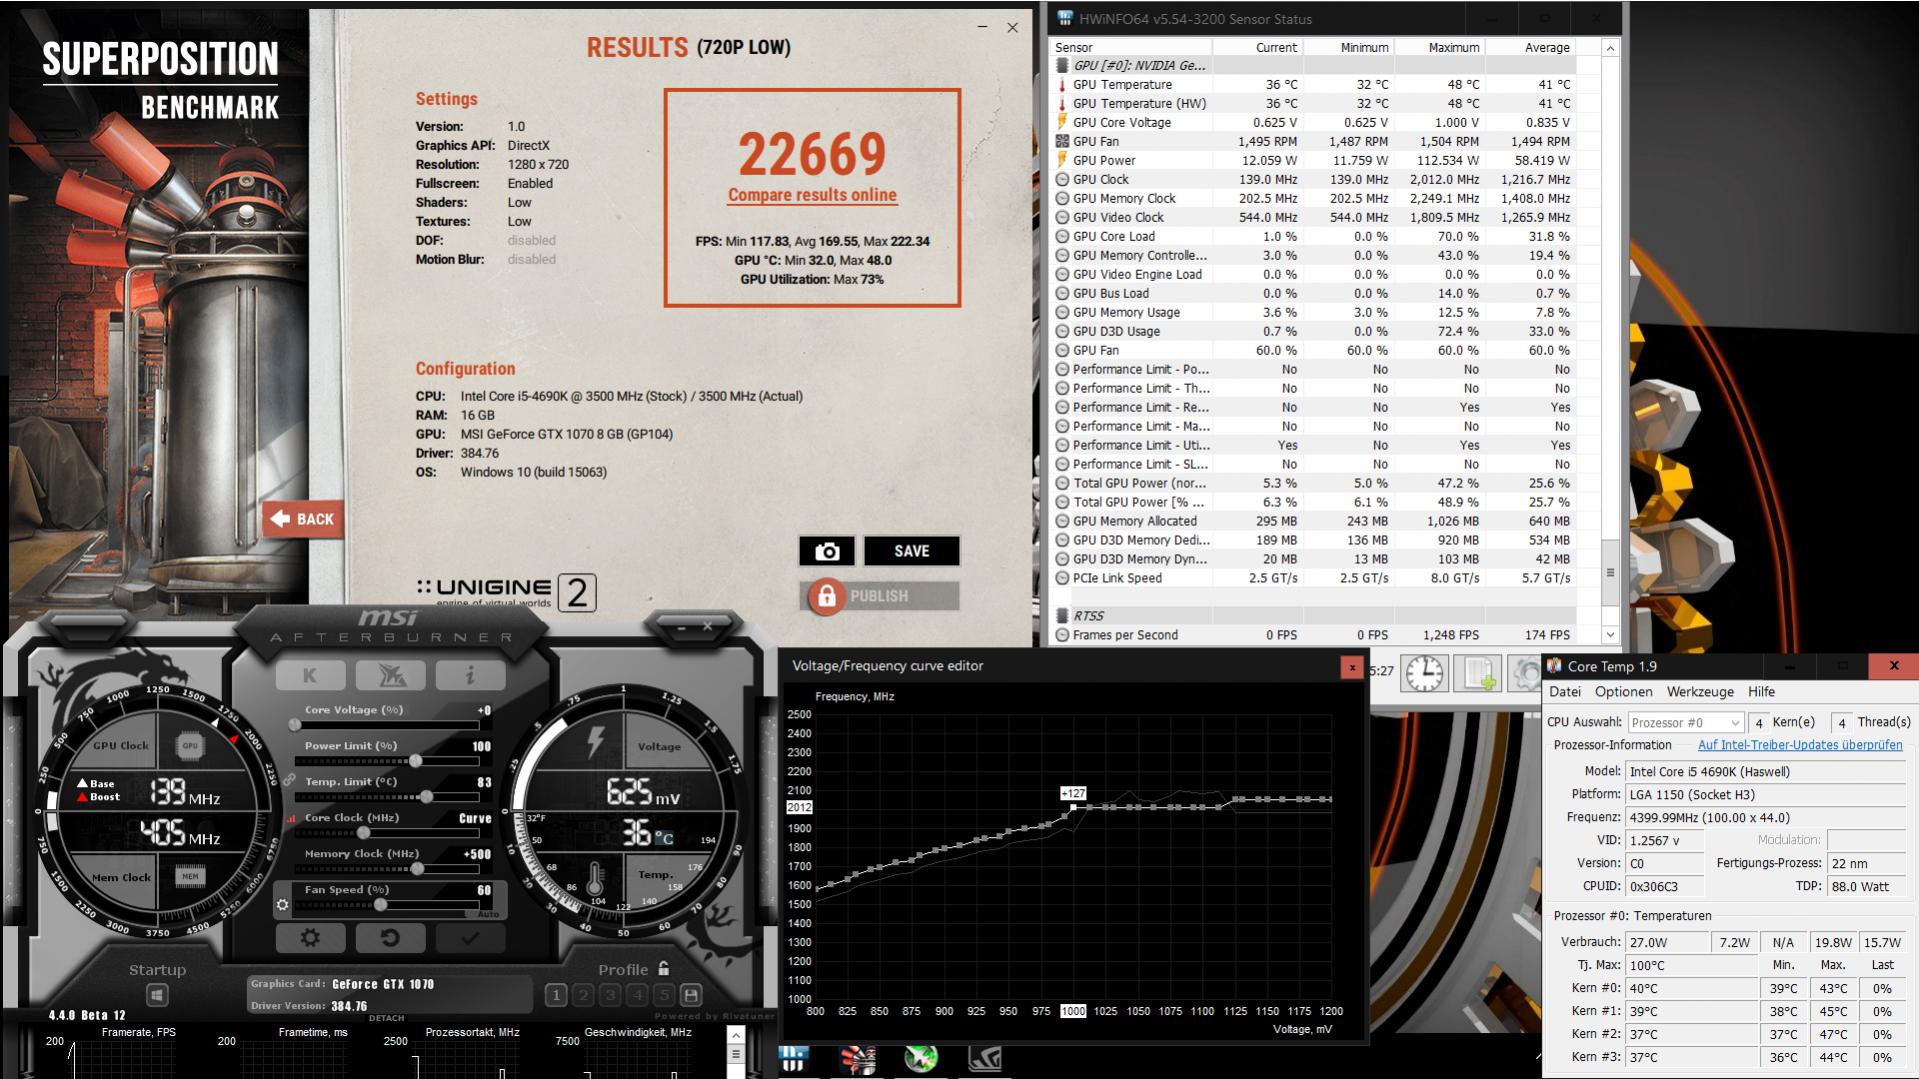Click the Afterburner save profile floppy icon
This screenshot has width=1919, height=1079.
691,995
